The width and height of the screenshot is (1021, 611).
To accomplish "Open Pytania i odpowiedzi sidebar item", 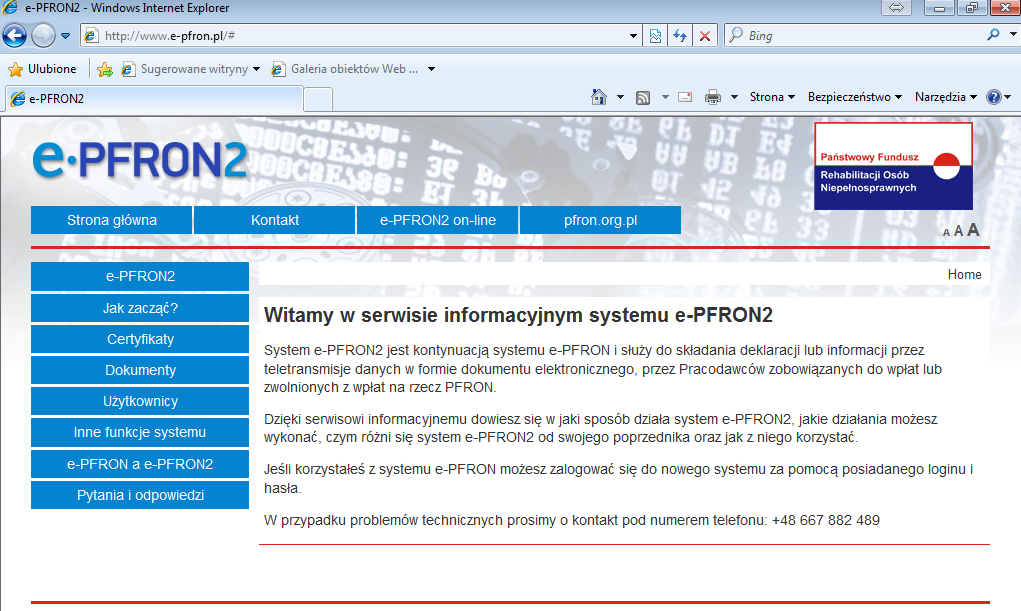I will 140,495.
